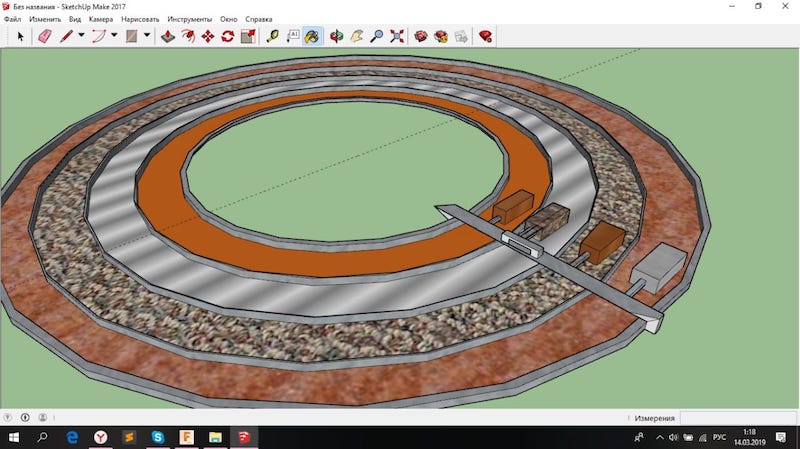Choose the Rotate tool

228,36
